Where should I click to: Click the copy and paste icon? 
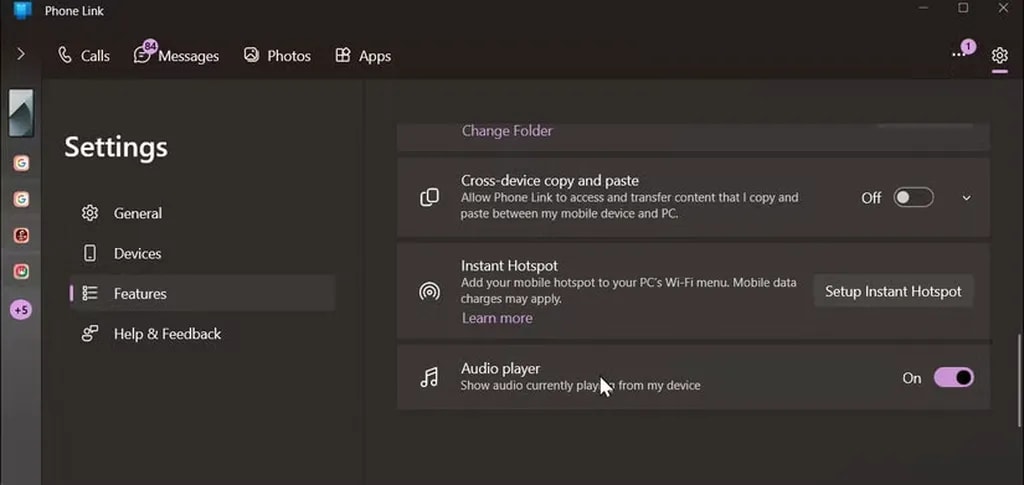click(x=429, y=197)
